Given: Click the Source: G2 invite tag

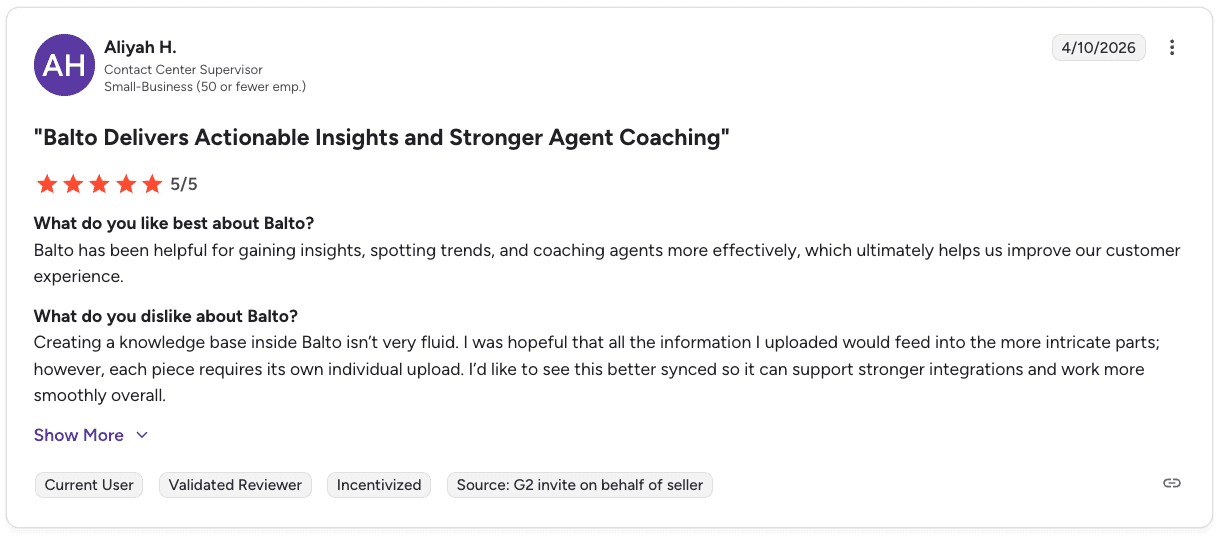Looking at the screenshot, I should tap(580, 485).
